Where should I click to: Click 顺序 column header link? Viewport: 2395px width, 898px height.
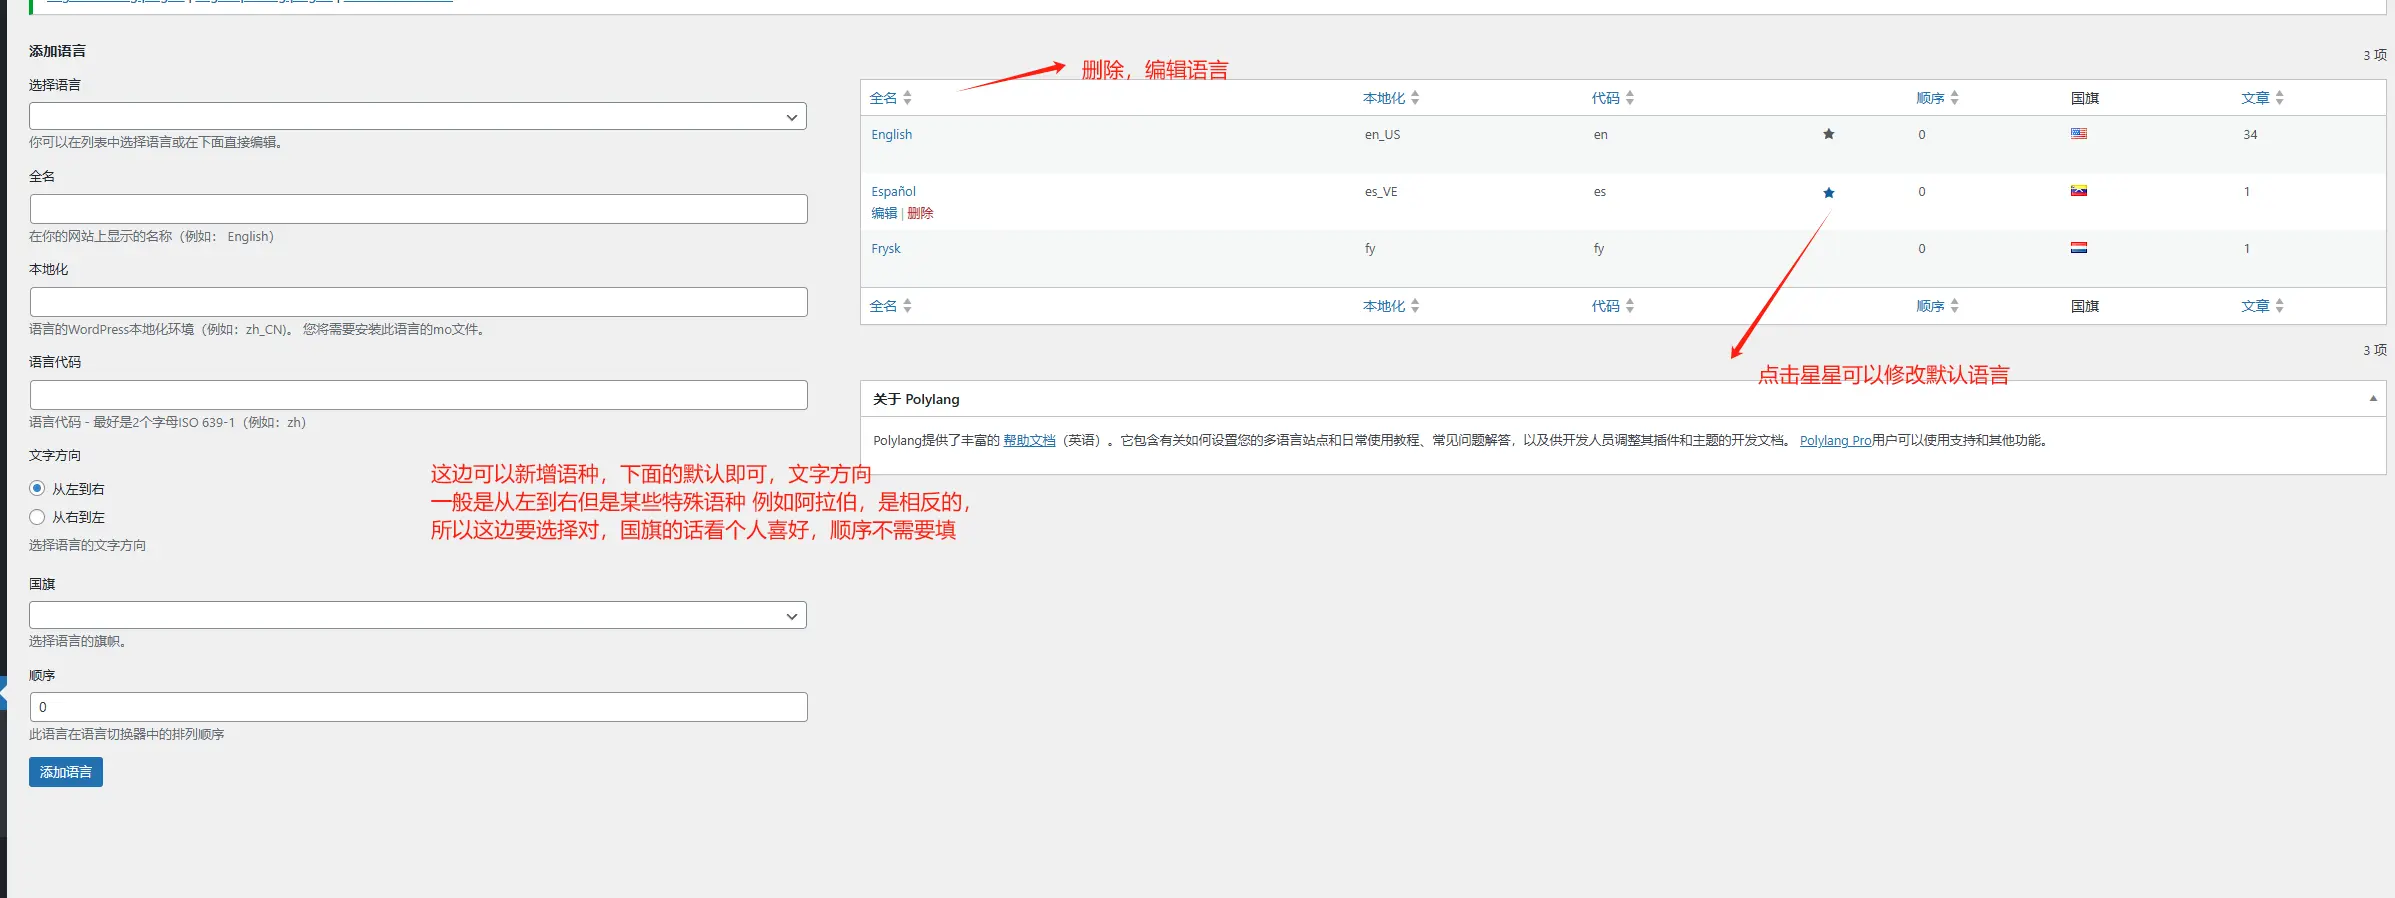coord(1930,98)
